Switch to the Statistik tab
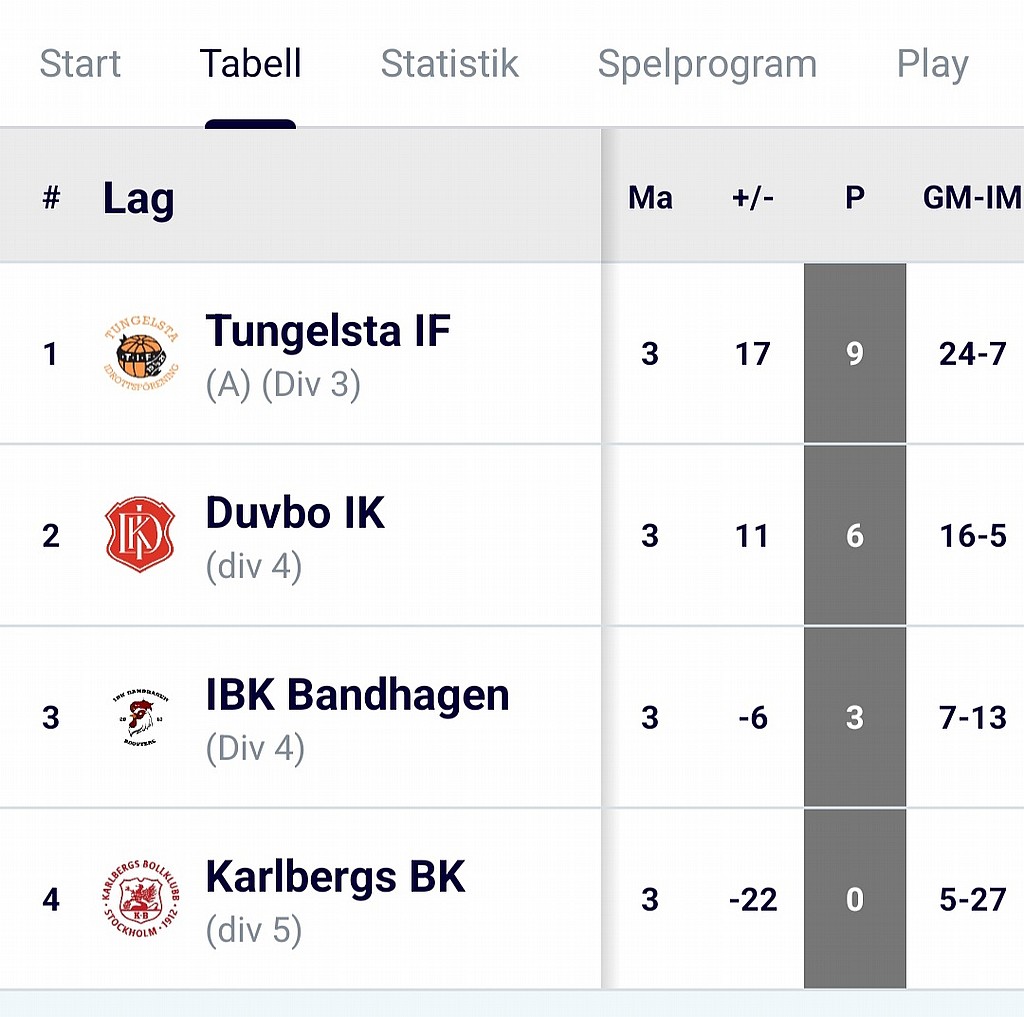Screen dimensions: 1024x1017 point(449,64)
